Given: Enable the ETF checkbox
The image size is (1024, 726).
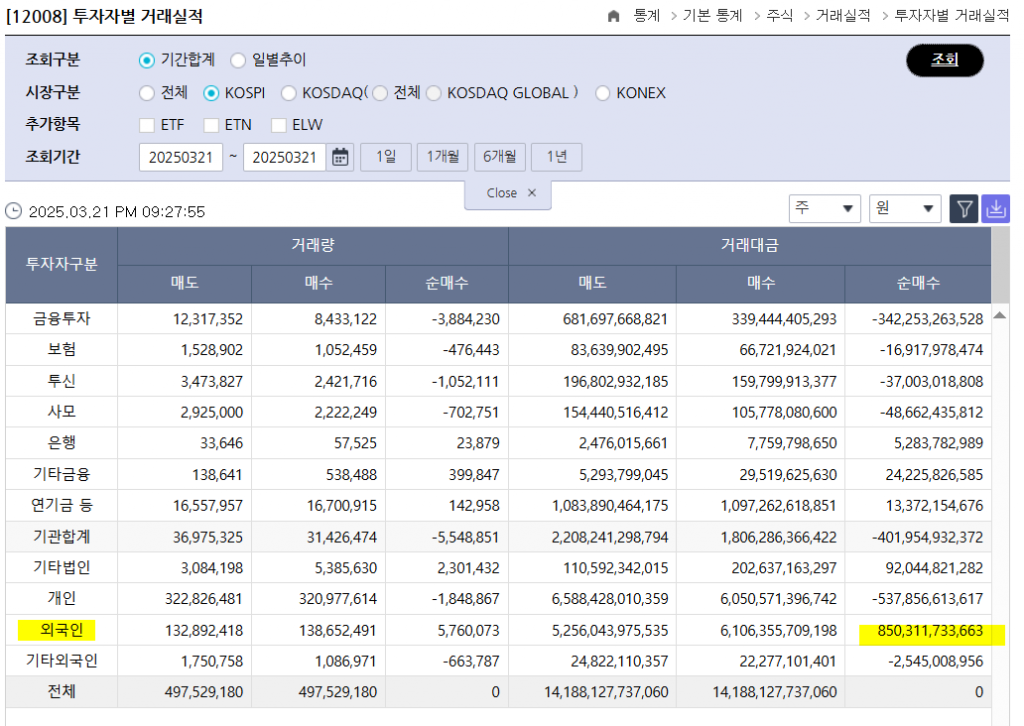Looking at the screenshot, I should coord(147,125).
